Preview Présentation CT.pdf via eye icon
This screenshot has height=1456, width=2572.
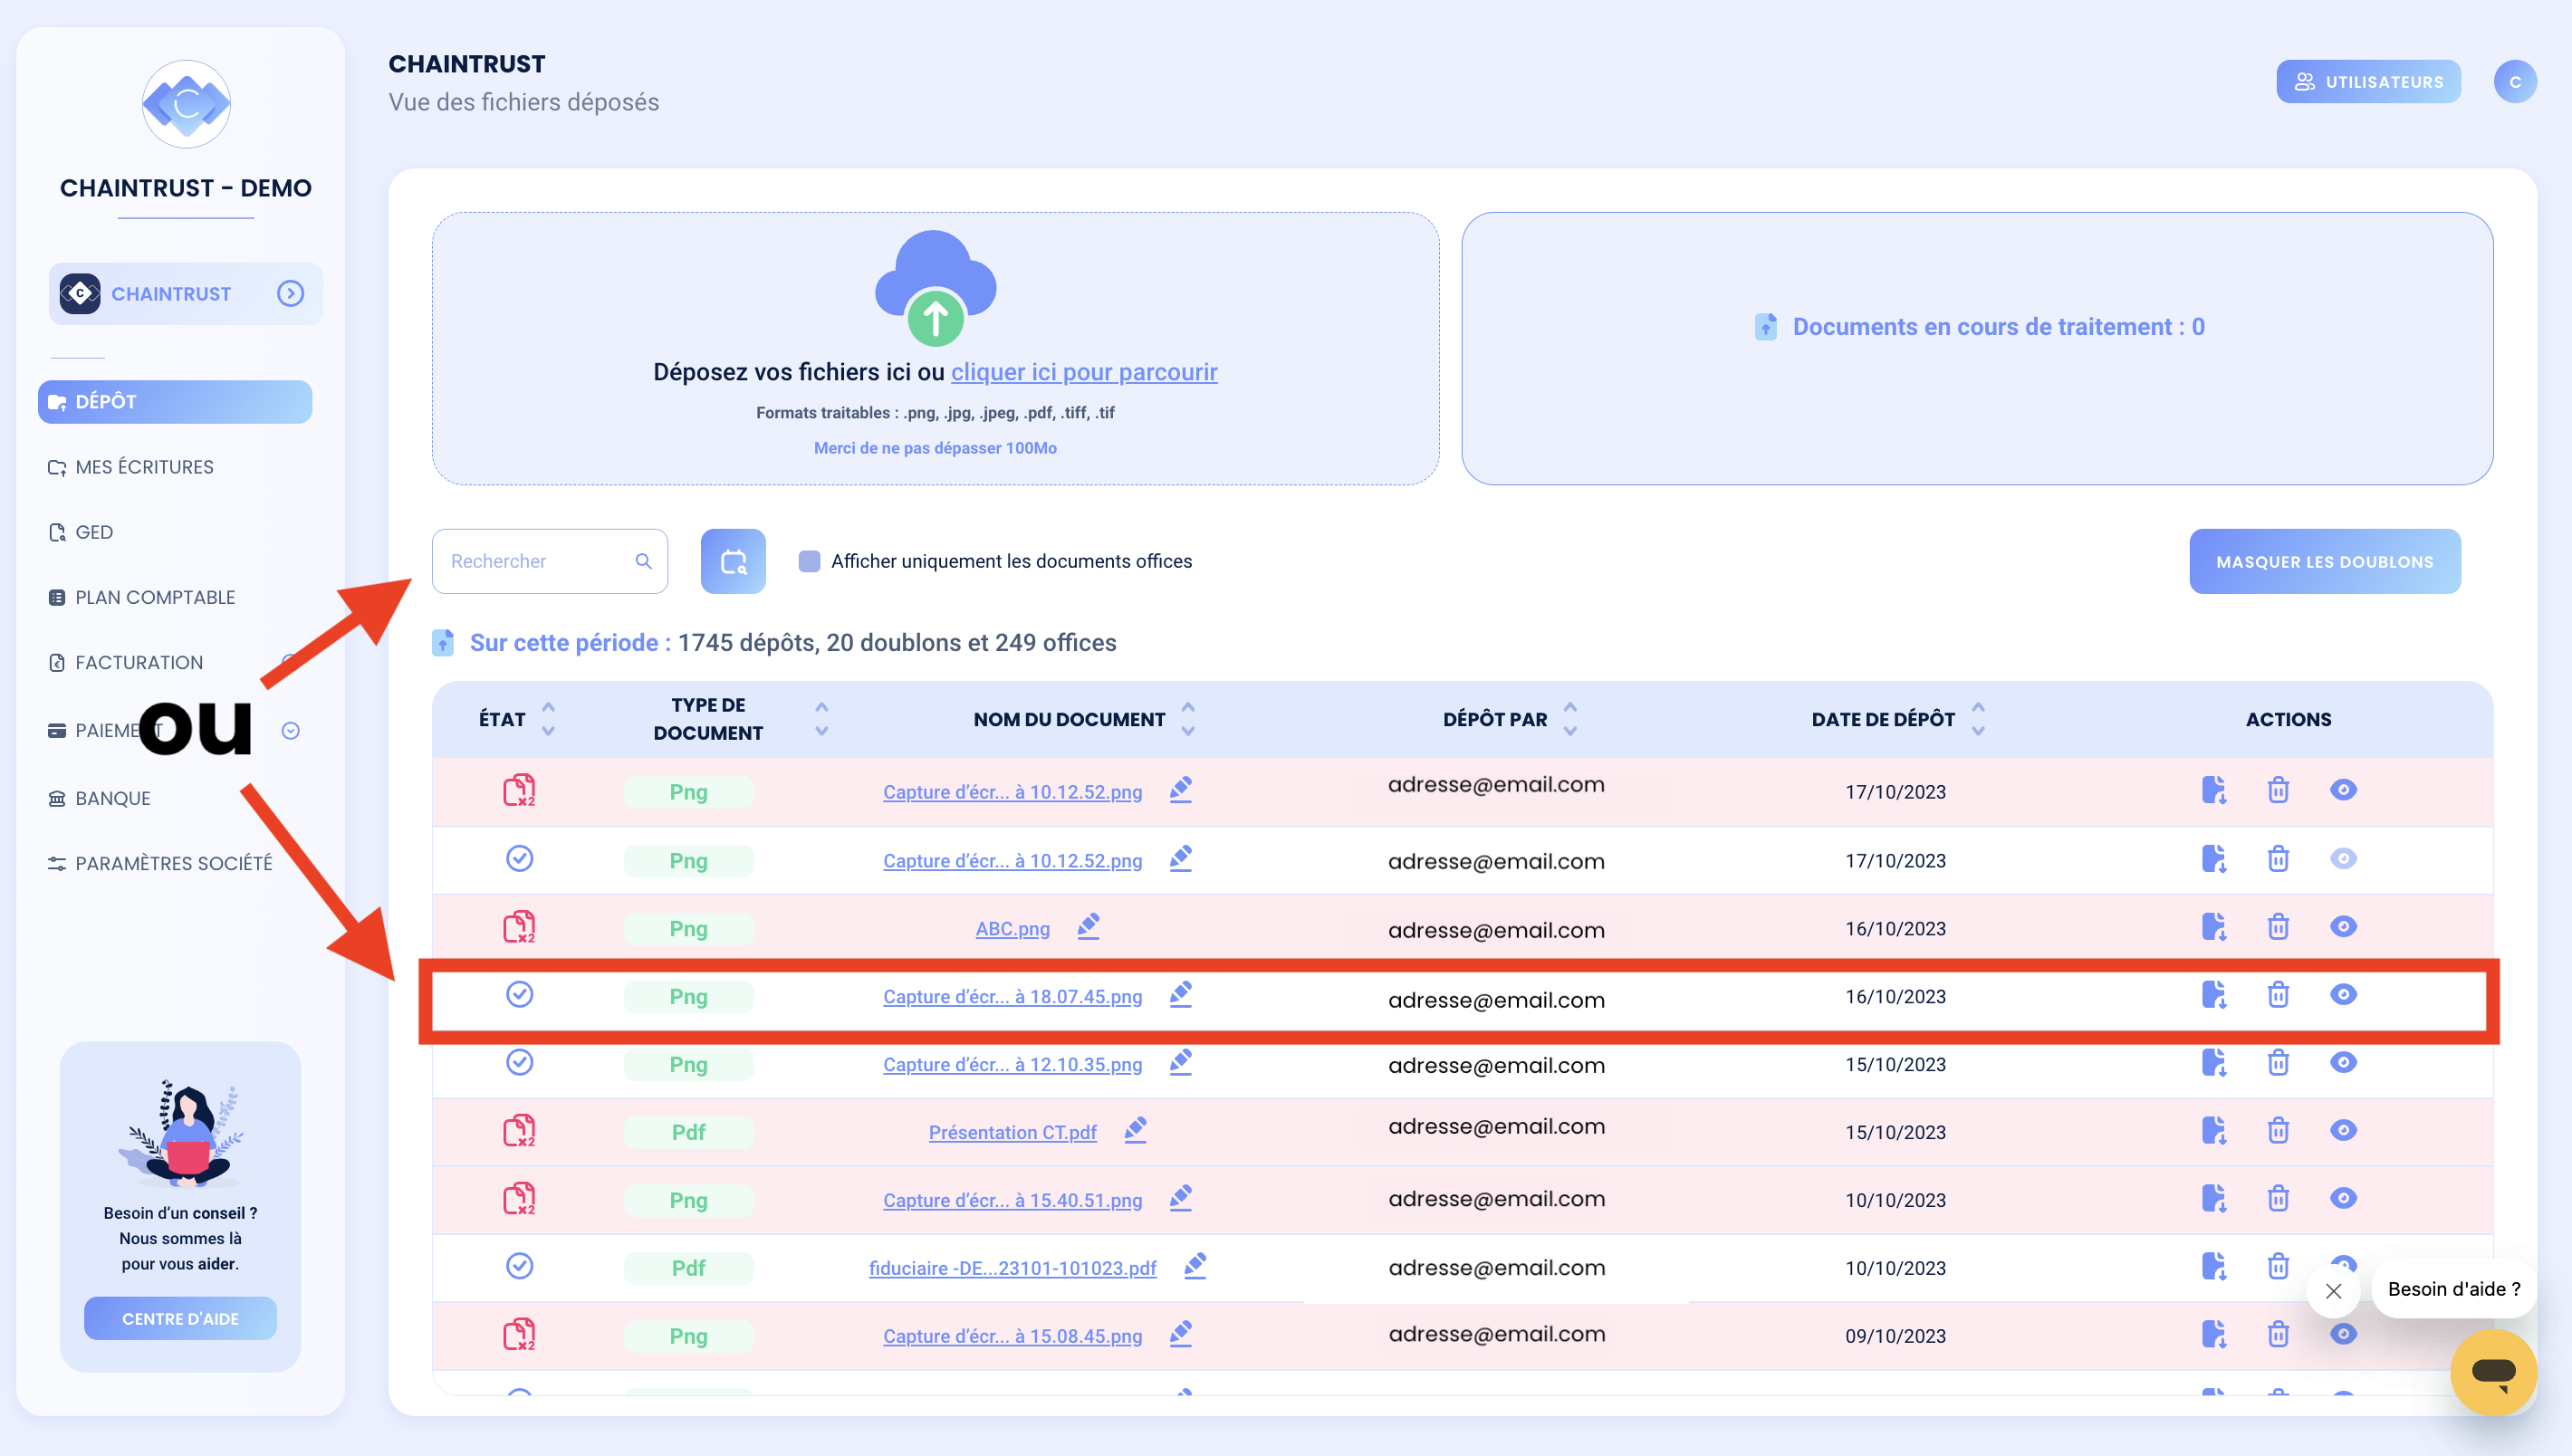pyautogui.click(x=2343, y=1130)
